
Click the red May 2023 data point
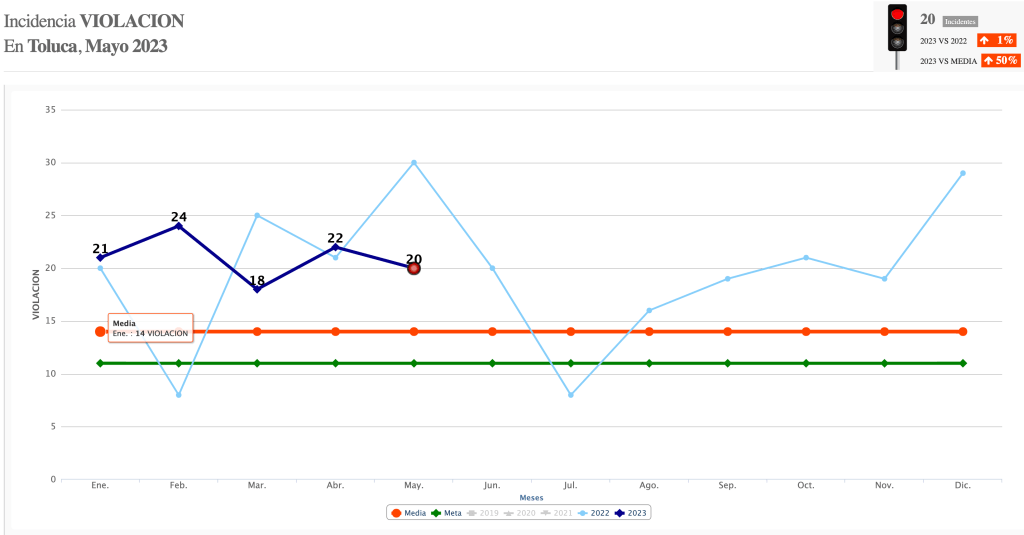[414, 268]
